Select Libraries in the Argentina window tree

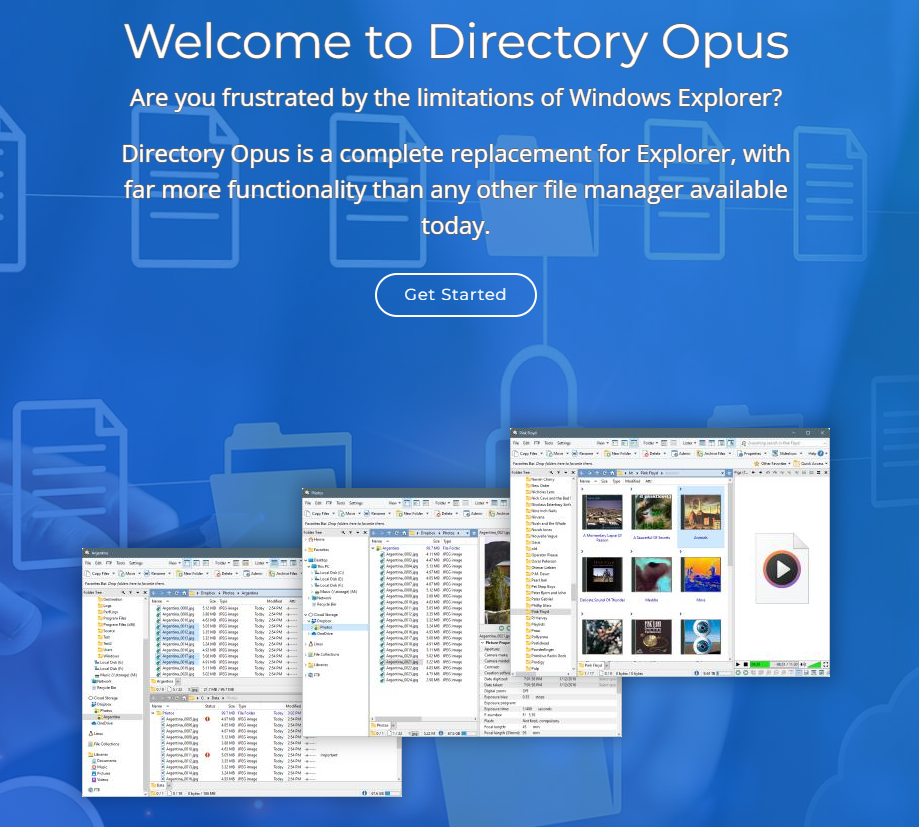tap(98, 754)
